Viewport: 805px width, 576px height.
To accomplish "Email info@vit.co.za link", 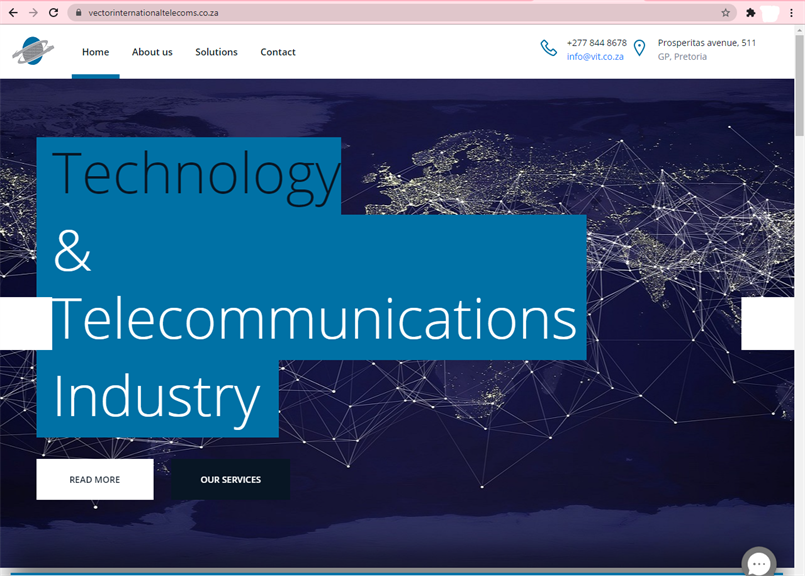I will coord(595,56).
